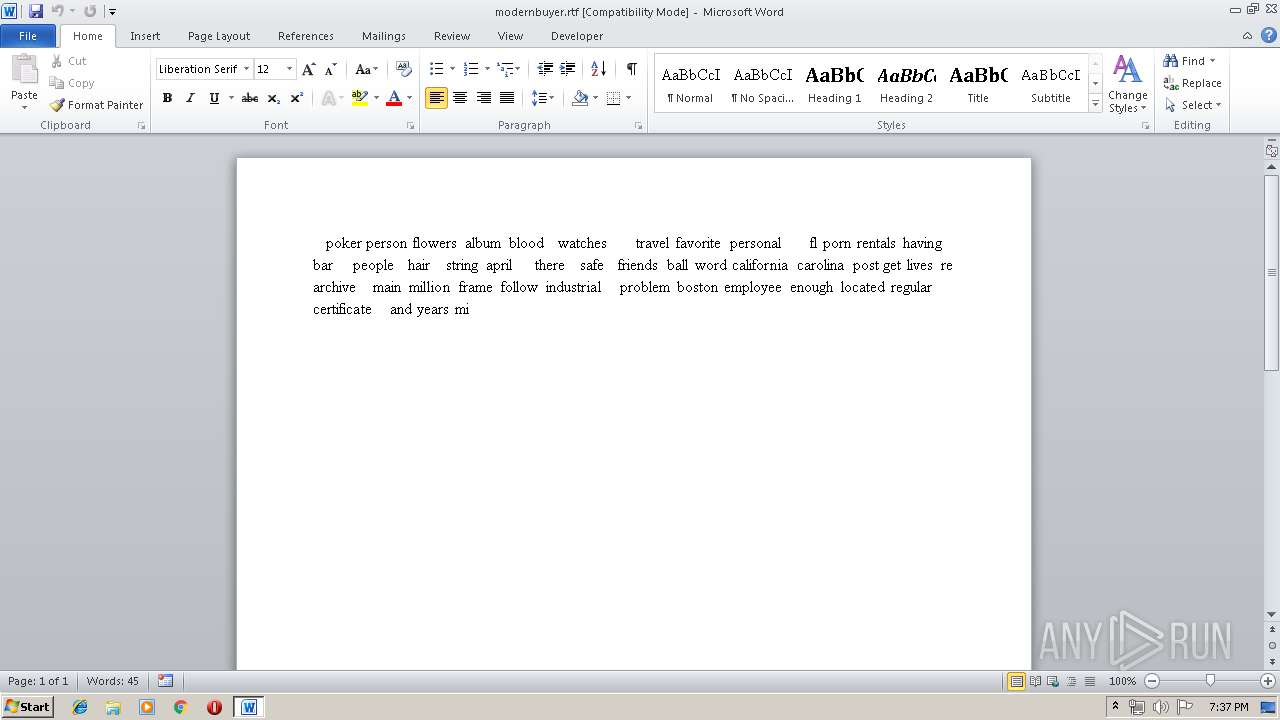Switch to Web Layout view
The width and height of the screenshot is (1280, 720).
(1052, 681)
